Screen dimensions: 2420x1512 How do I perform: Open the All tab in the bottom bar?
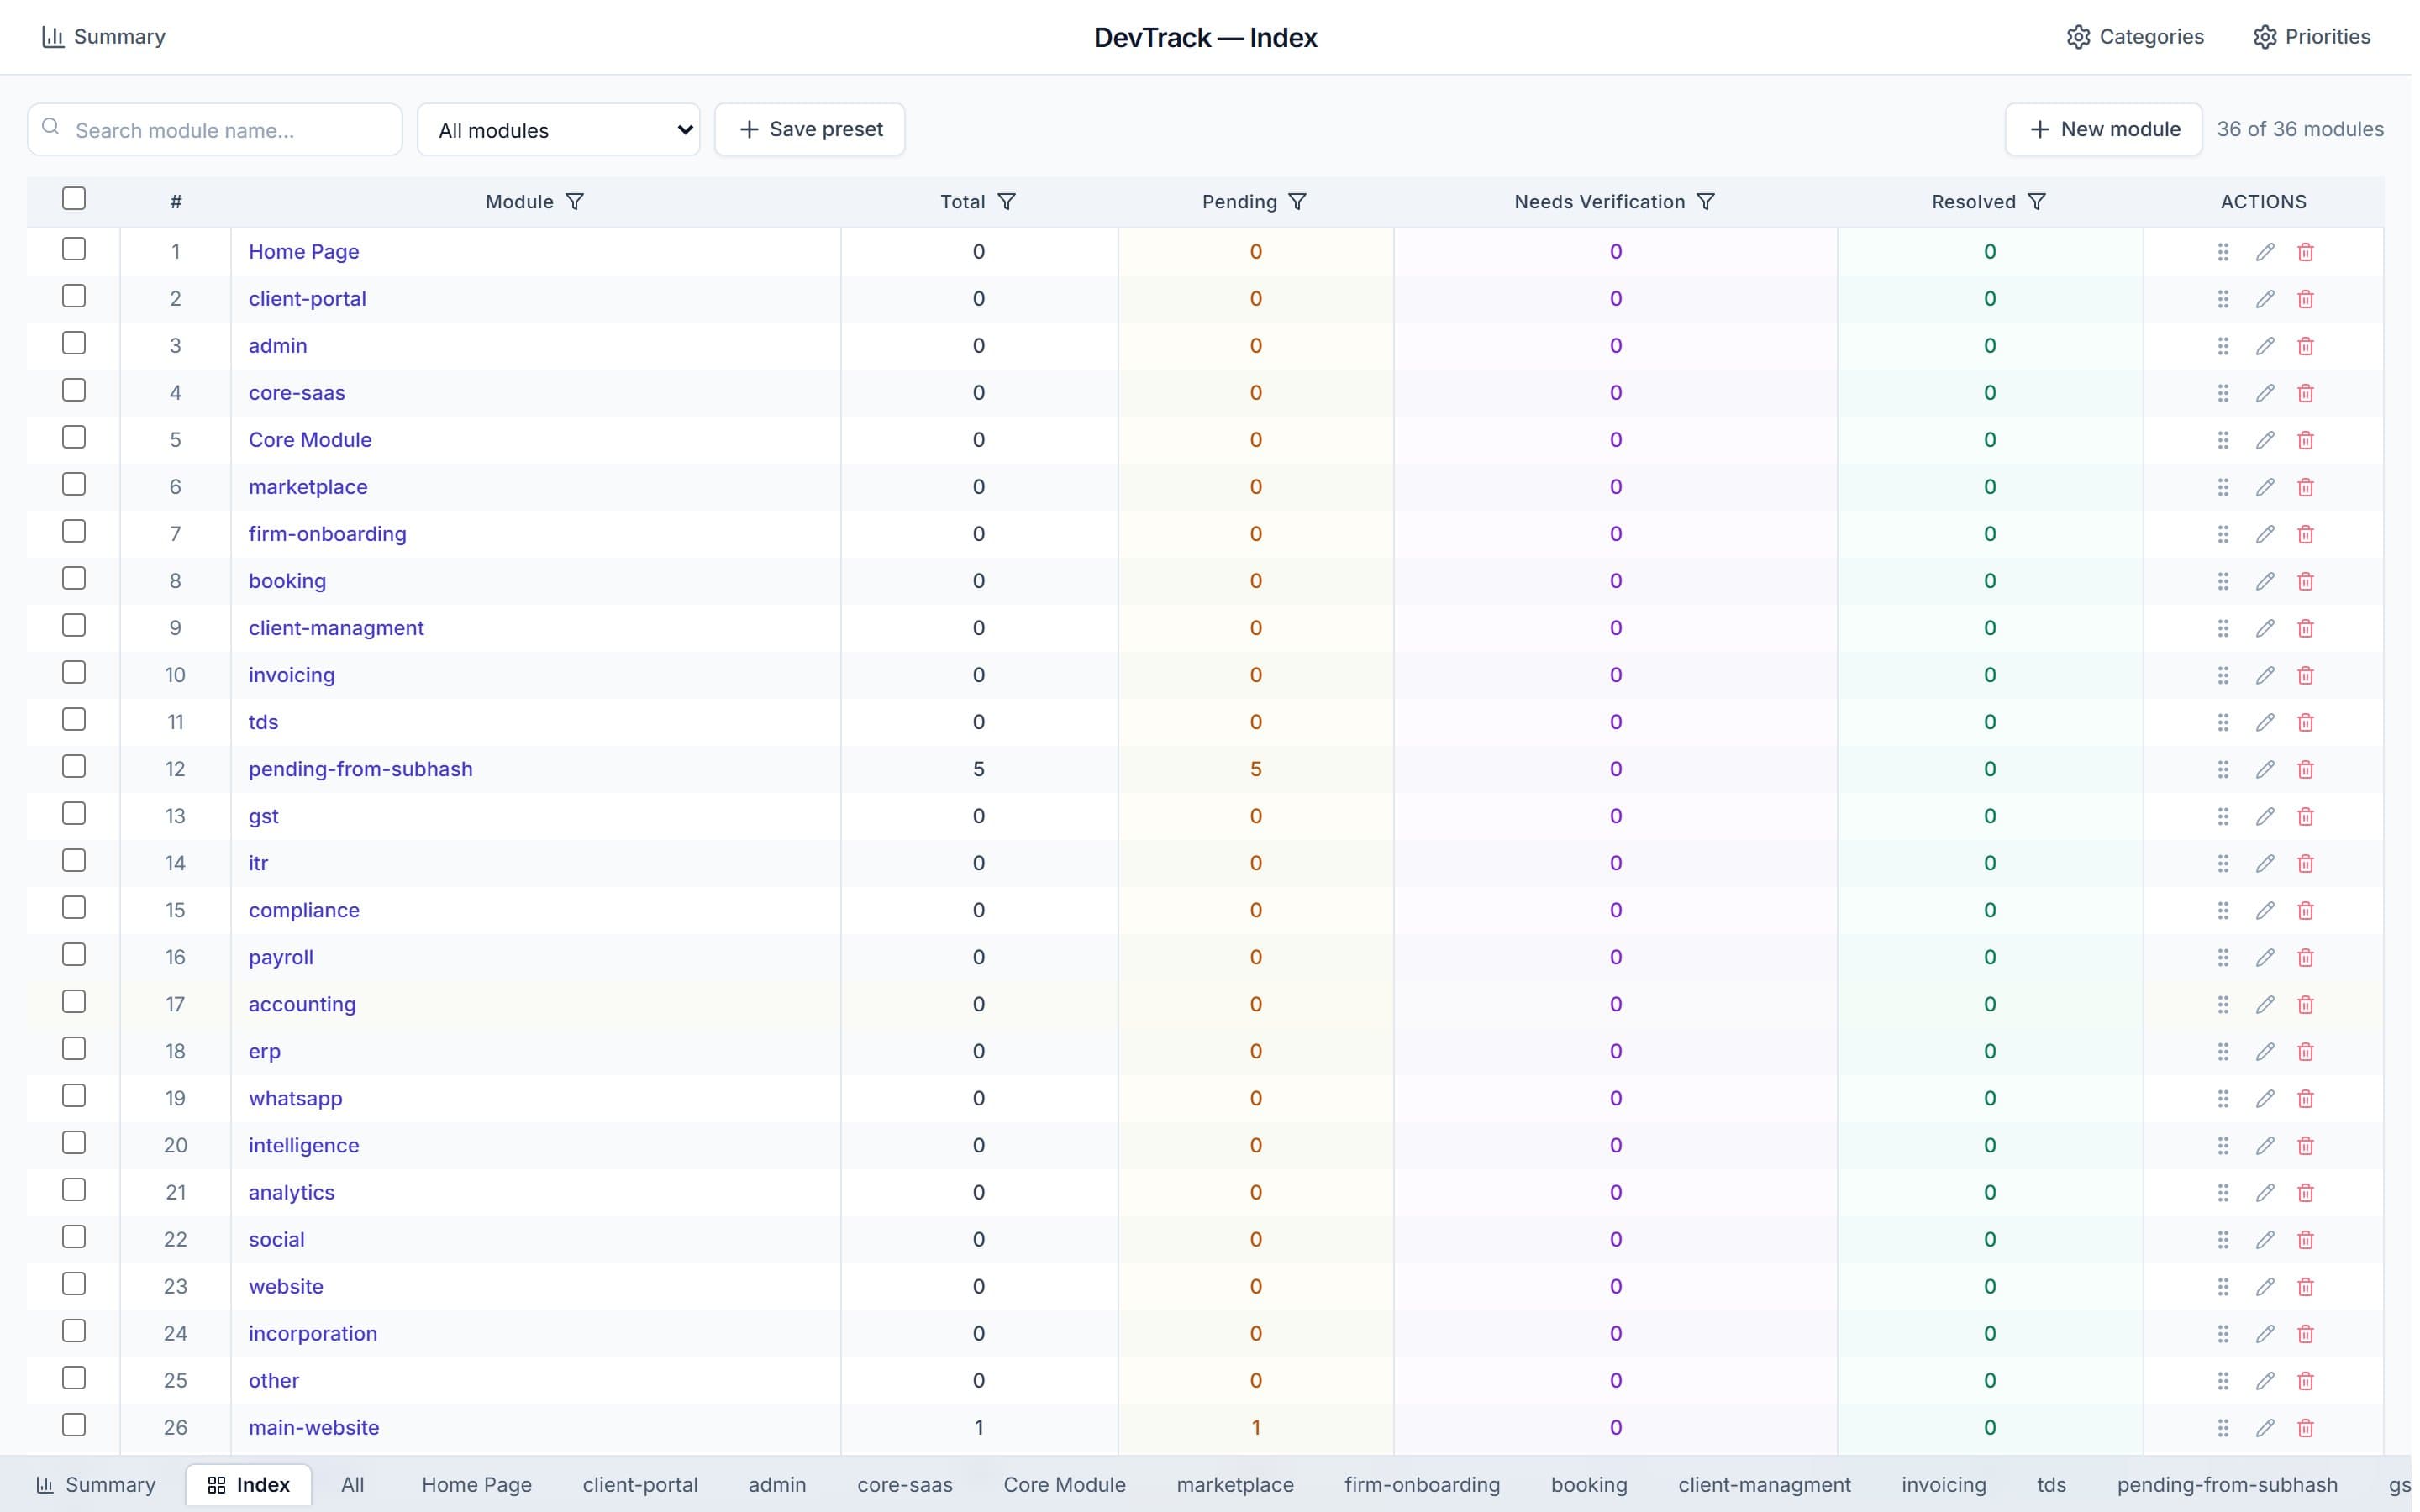tap(352, 1484)
